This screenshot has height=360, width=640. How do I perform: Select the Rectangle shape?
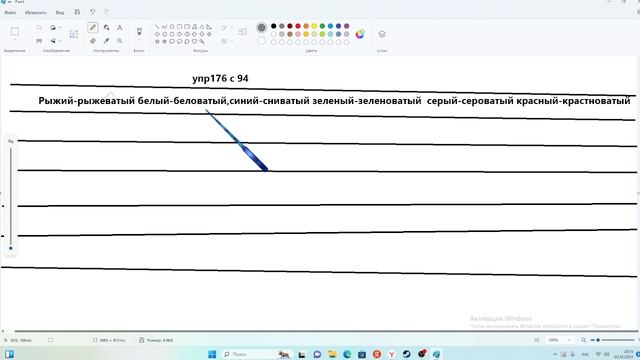179,27
